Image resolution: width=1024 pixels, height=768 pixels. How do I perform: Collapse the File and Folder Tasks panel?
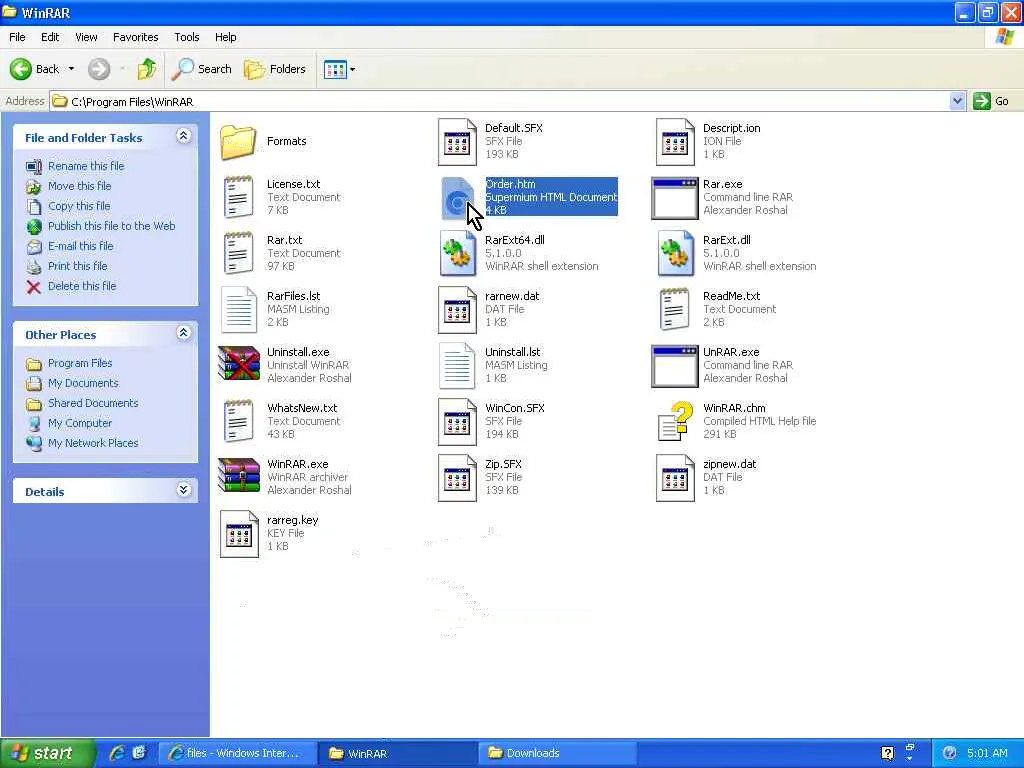click(184, 136)
